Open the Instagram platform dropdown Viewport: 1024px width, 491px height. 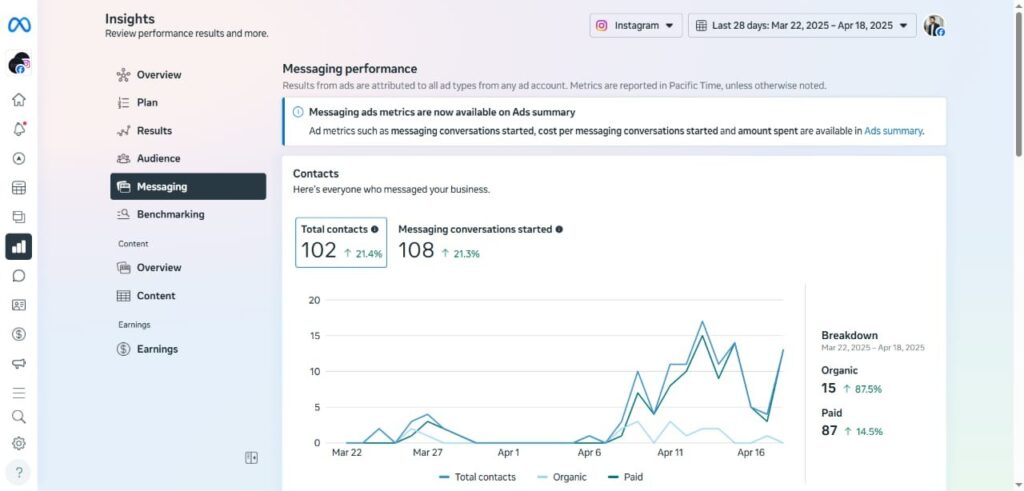point(635,25)
